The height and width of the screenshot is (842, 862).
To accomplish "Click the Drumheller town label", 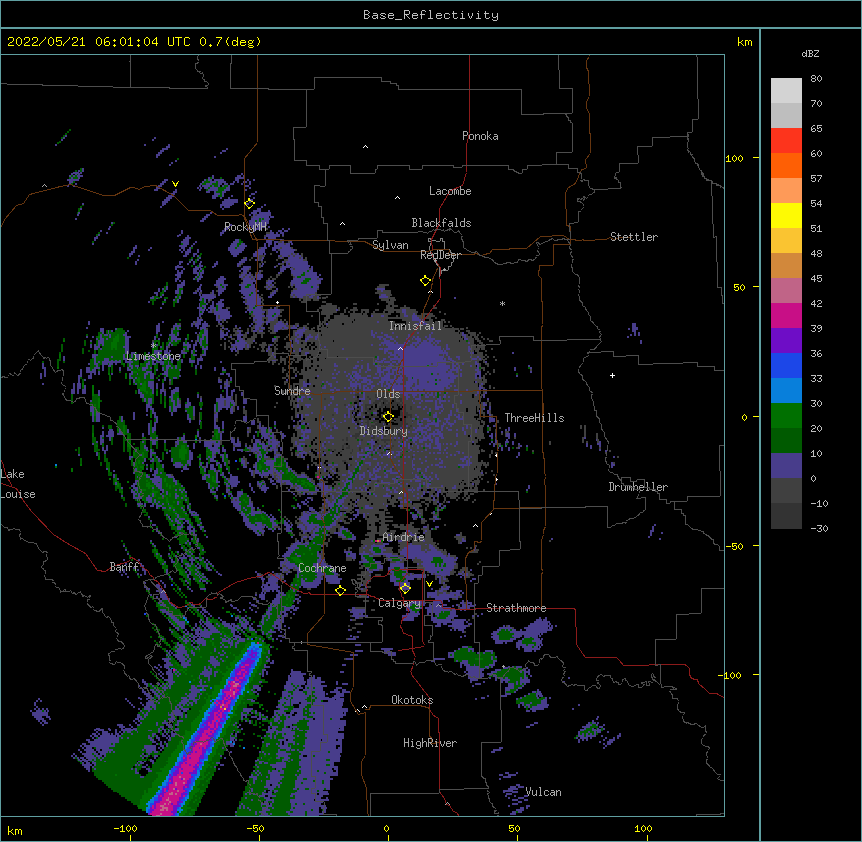I will click(638, 487).
